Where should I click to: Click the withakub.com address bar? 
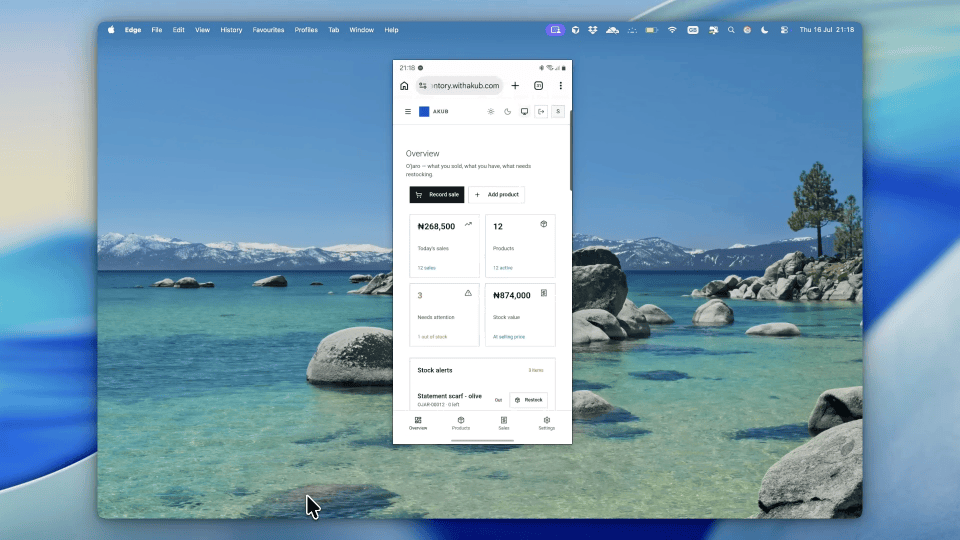pos(460,86)
